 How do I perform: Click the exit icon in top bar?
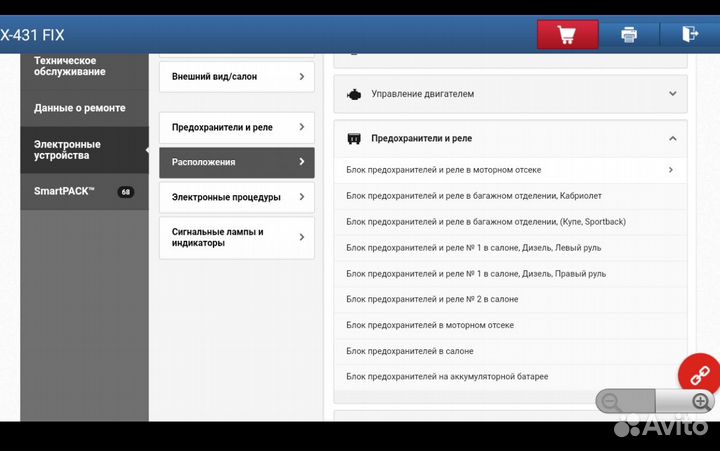689,35
